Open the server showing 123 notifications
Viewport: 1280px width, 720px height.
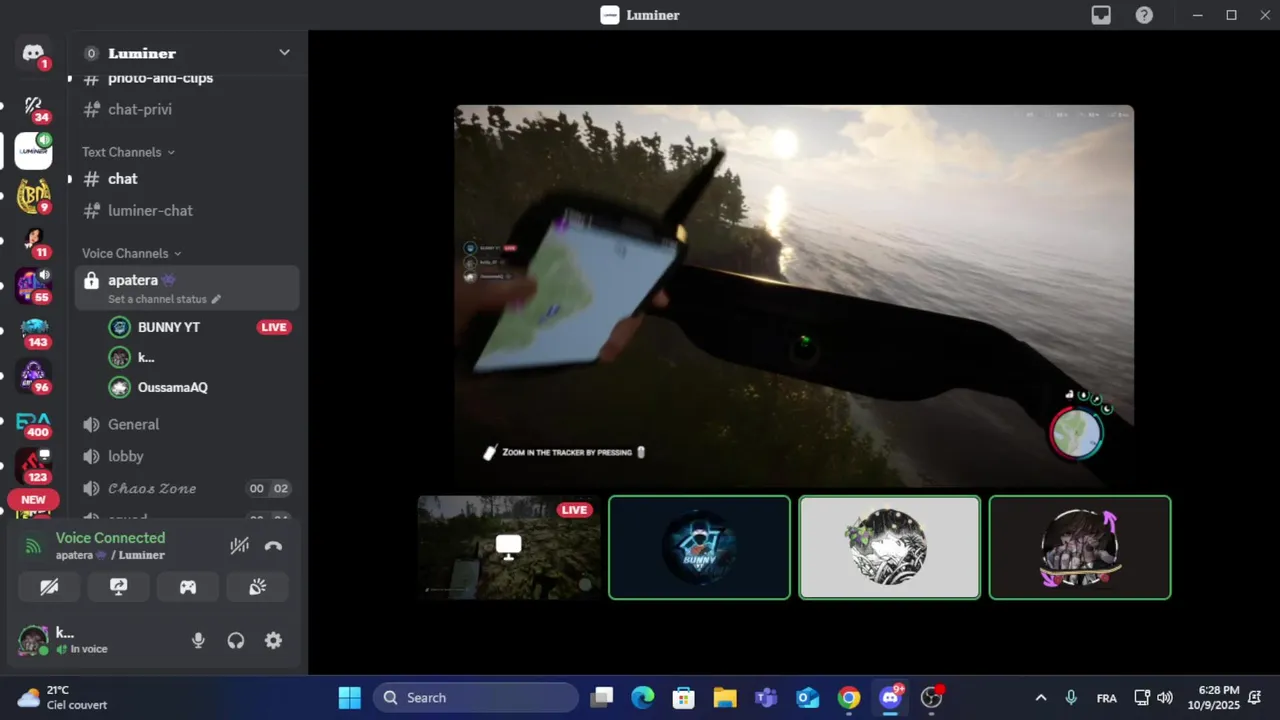coord(33,466)
